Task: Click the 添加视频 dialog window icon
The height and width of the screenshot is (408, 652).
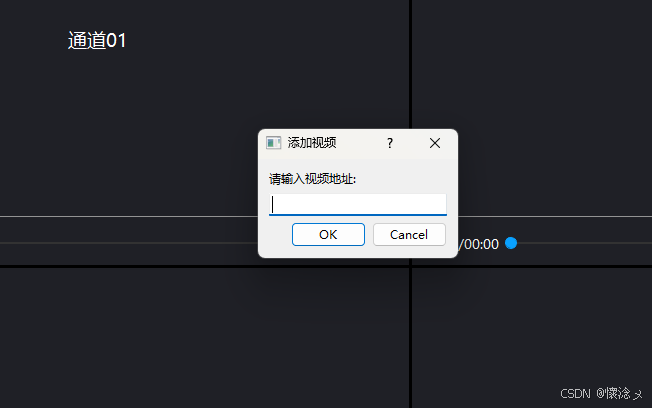Action: point(273,143)
